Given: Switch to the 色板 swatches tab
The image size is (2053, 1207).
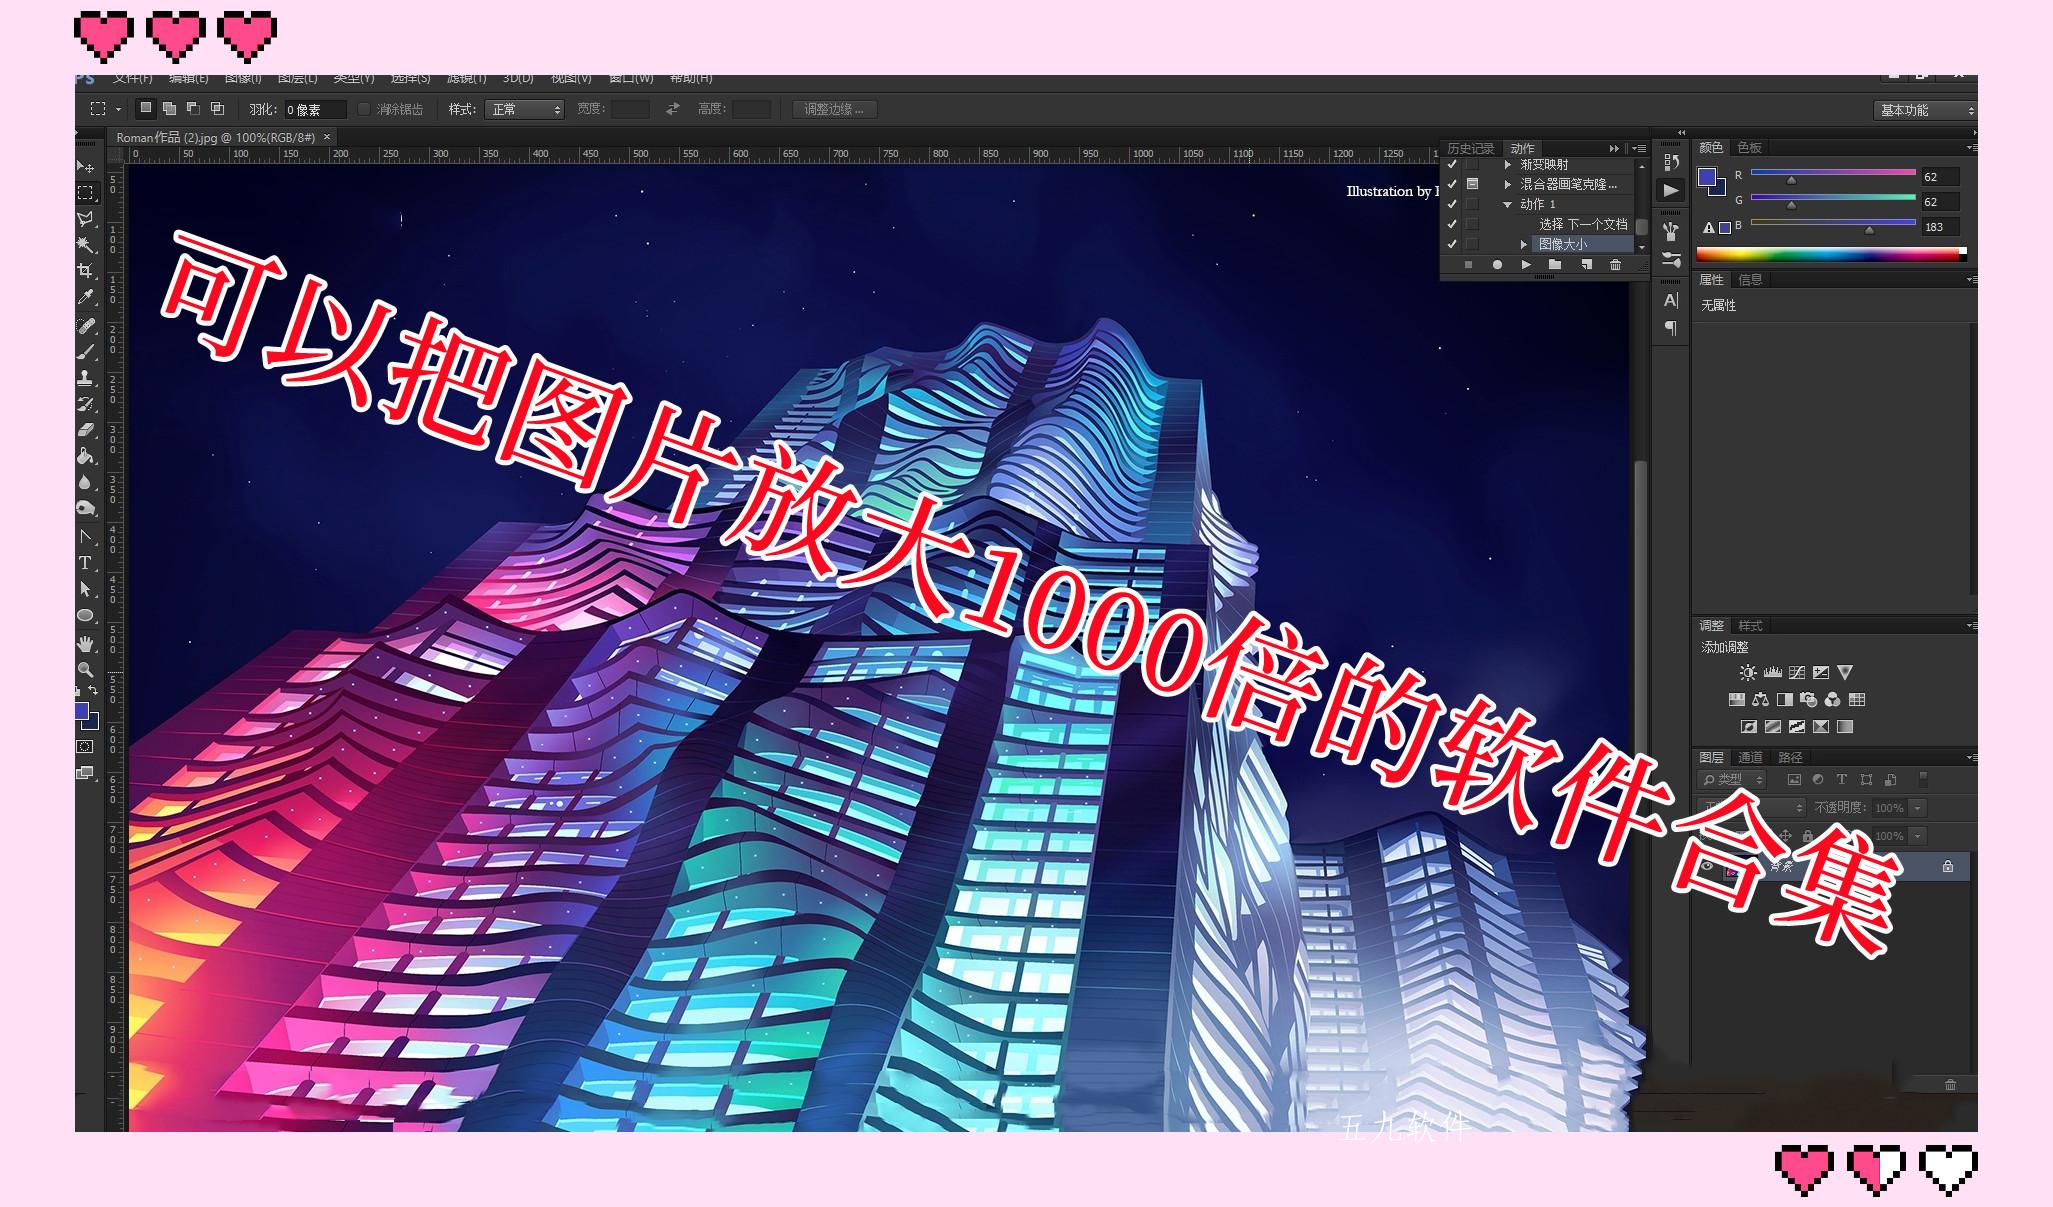Looking at the screenshot, I should click(1750, 148).
